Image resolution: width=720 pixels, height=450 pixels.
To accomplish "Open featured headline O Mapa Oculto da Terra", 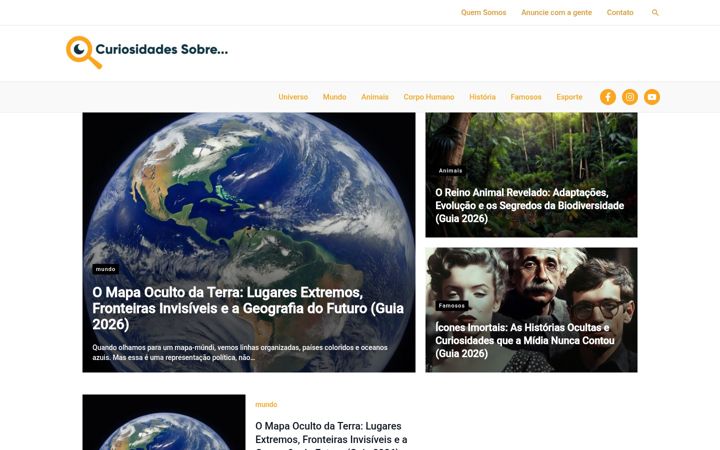I will (248, 308).
